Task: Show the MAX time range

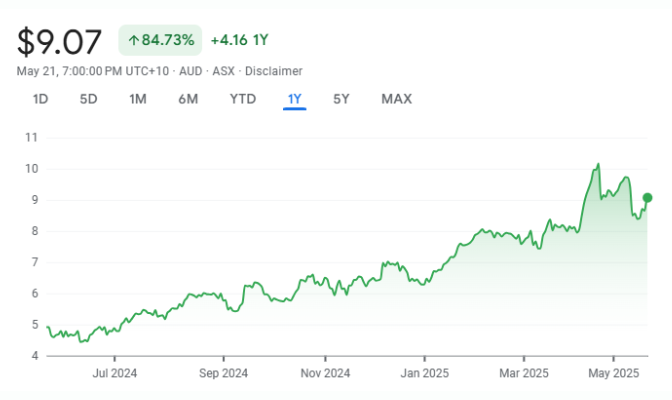Action: click(x=396, y=99)
